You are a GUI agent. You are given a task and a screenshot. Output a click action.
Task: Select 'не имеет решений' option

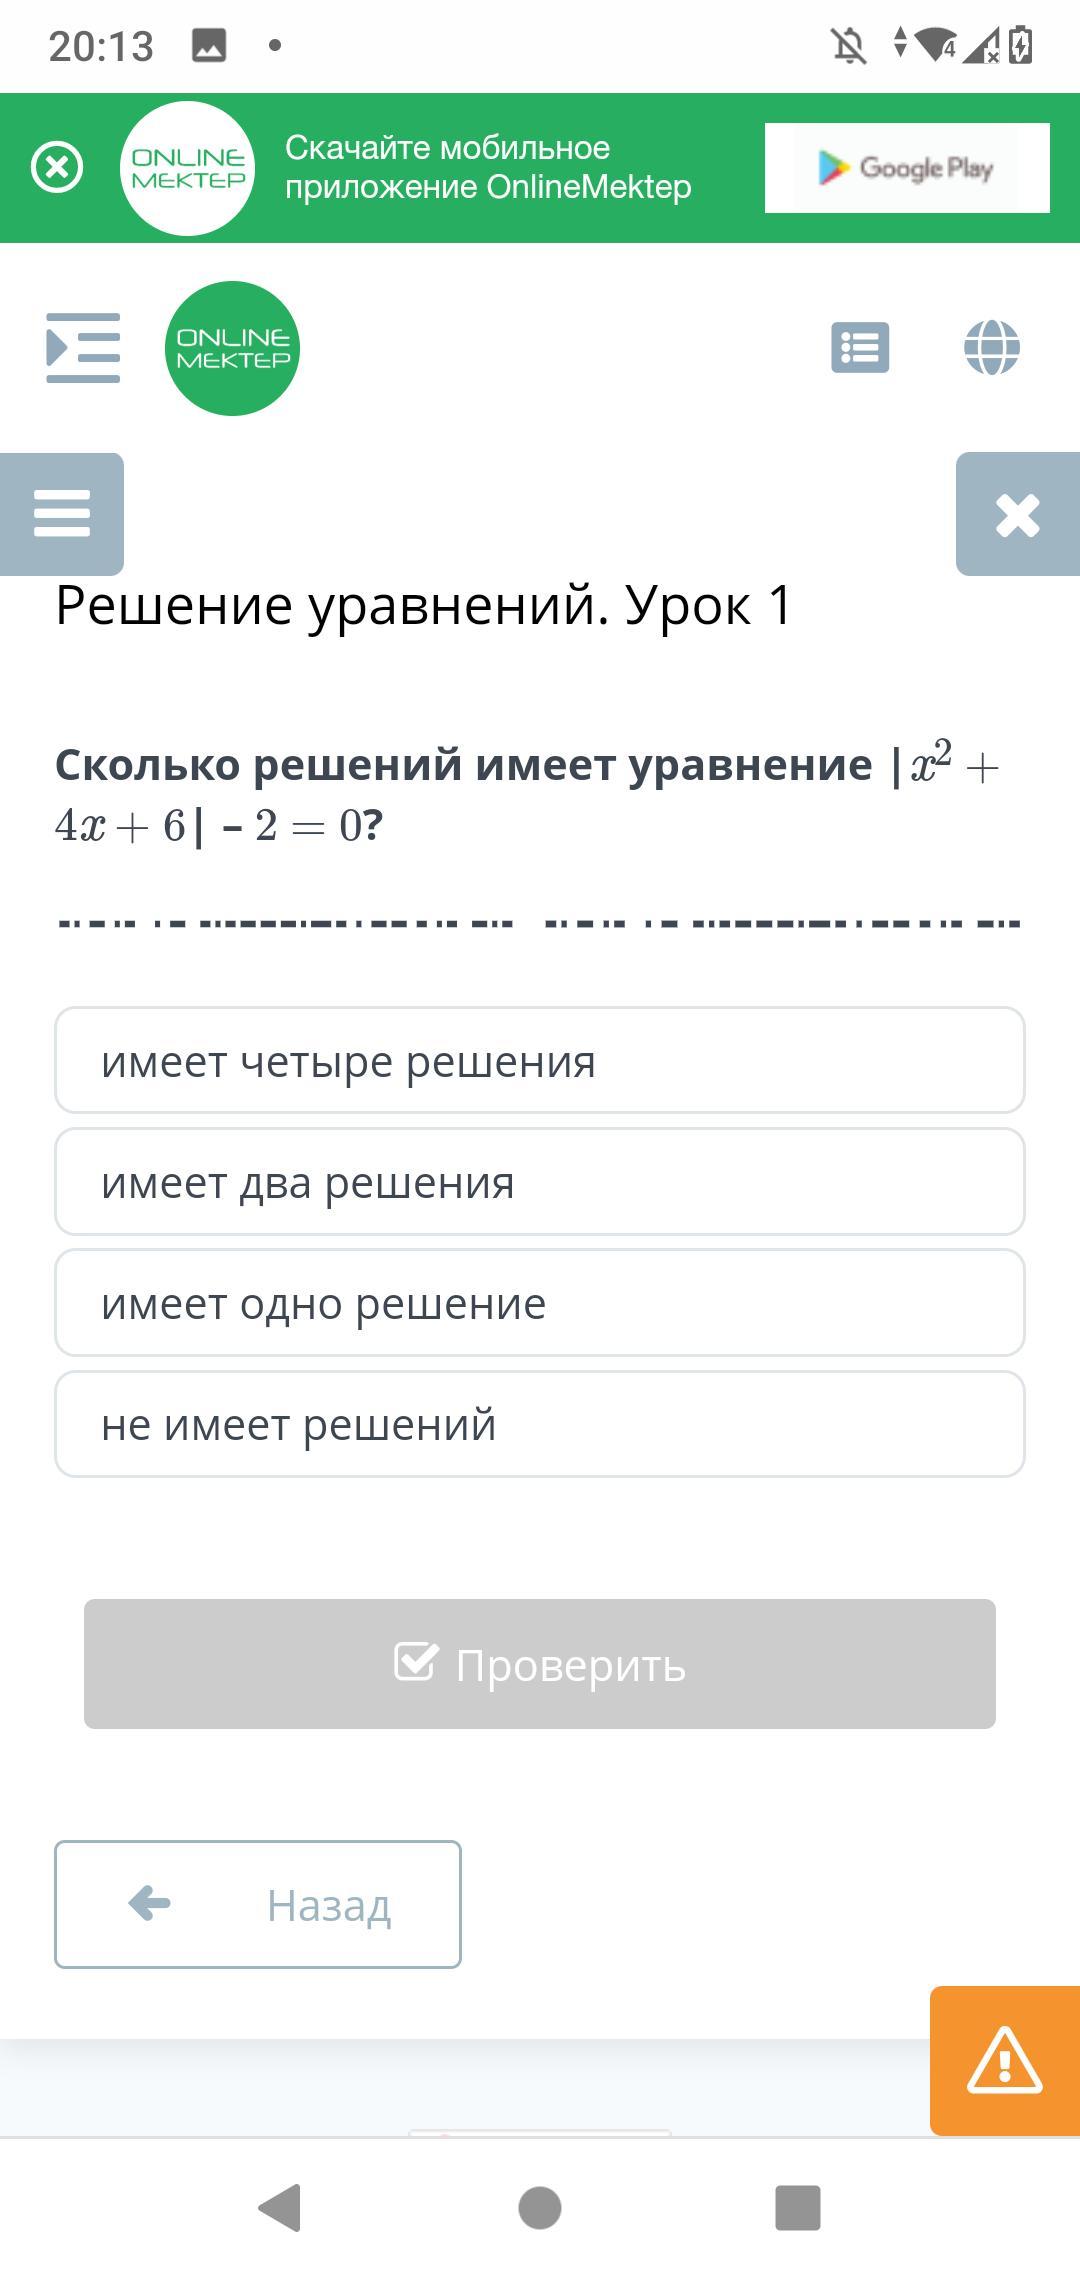tap(540, 1424)
